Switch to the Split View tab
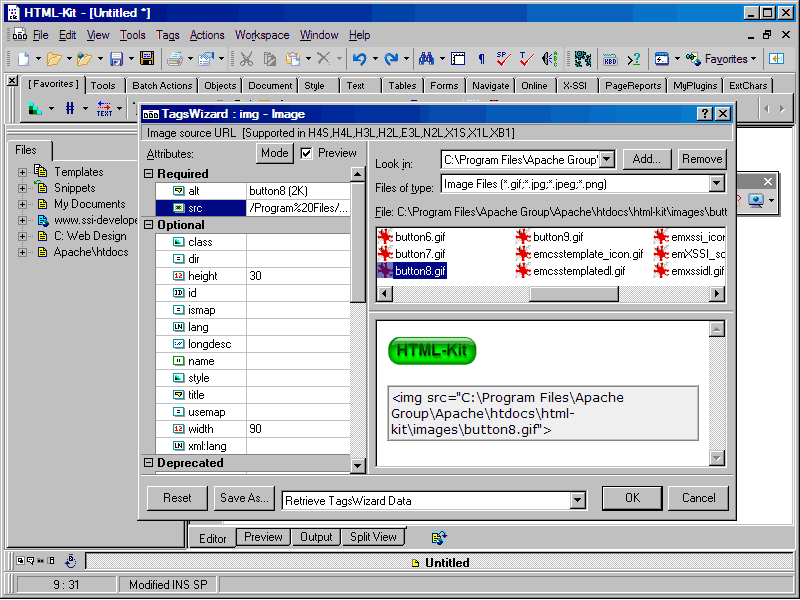 pyautogui.click(x=373, y=537)
